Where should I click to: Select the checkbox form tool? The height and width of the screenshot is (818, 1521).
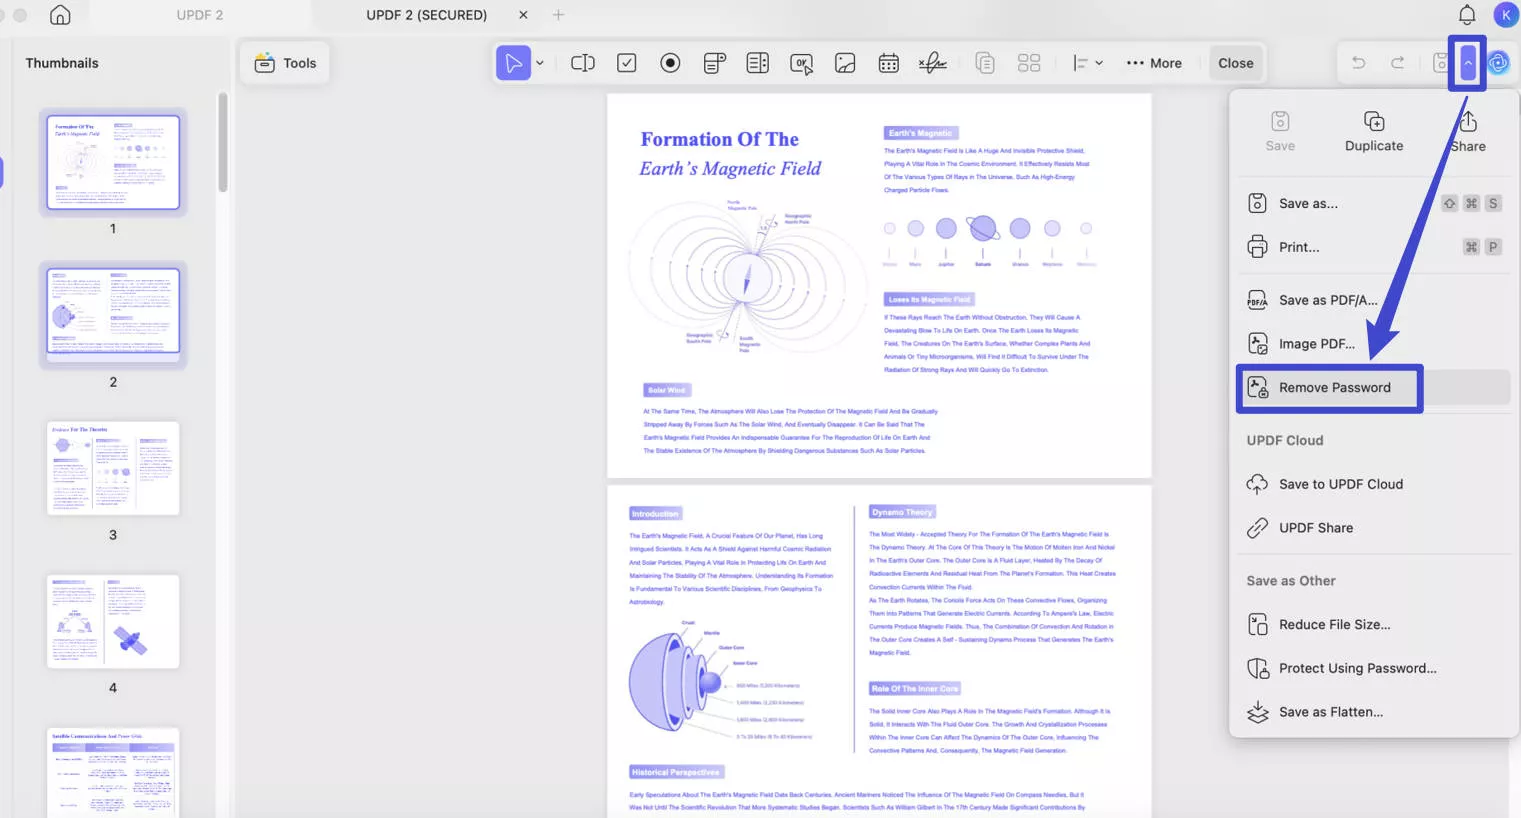[x=626, y=62]
